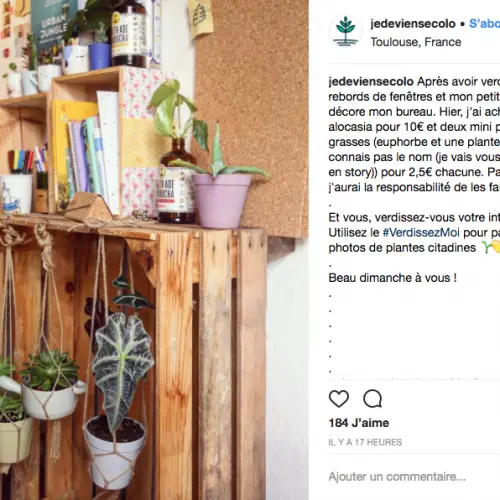Open the jedeviensecolo profile avatar
Viewport: 500px width, 500px height.
345,32
